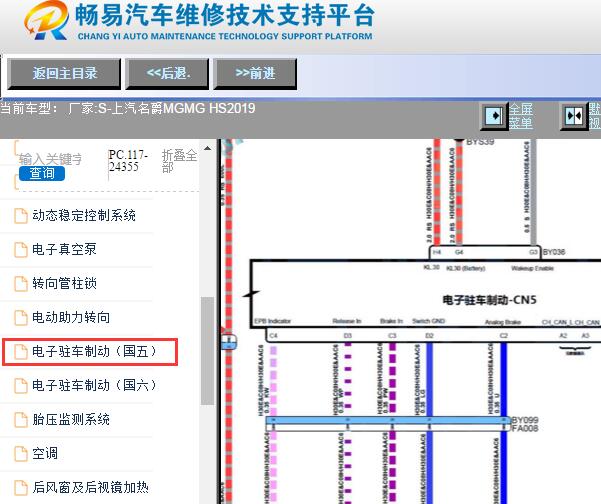Click the document icon beside 电子真空泵
Image resolution: width=601 pixels, height=504 pixels.
click(x=21, y=250)
